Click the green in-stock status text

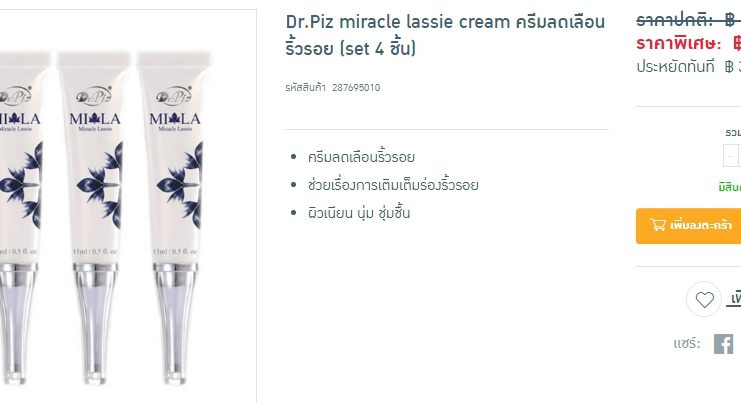point(730,188)
